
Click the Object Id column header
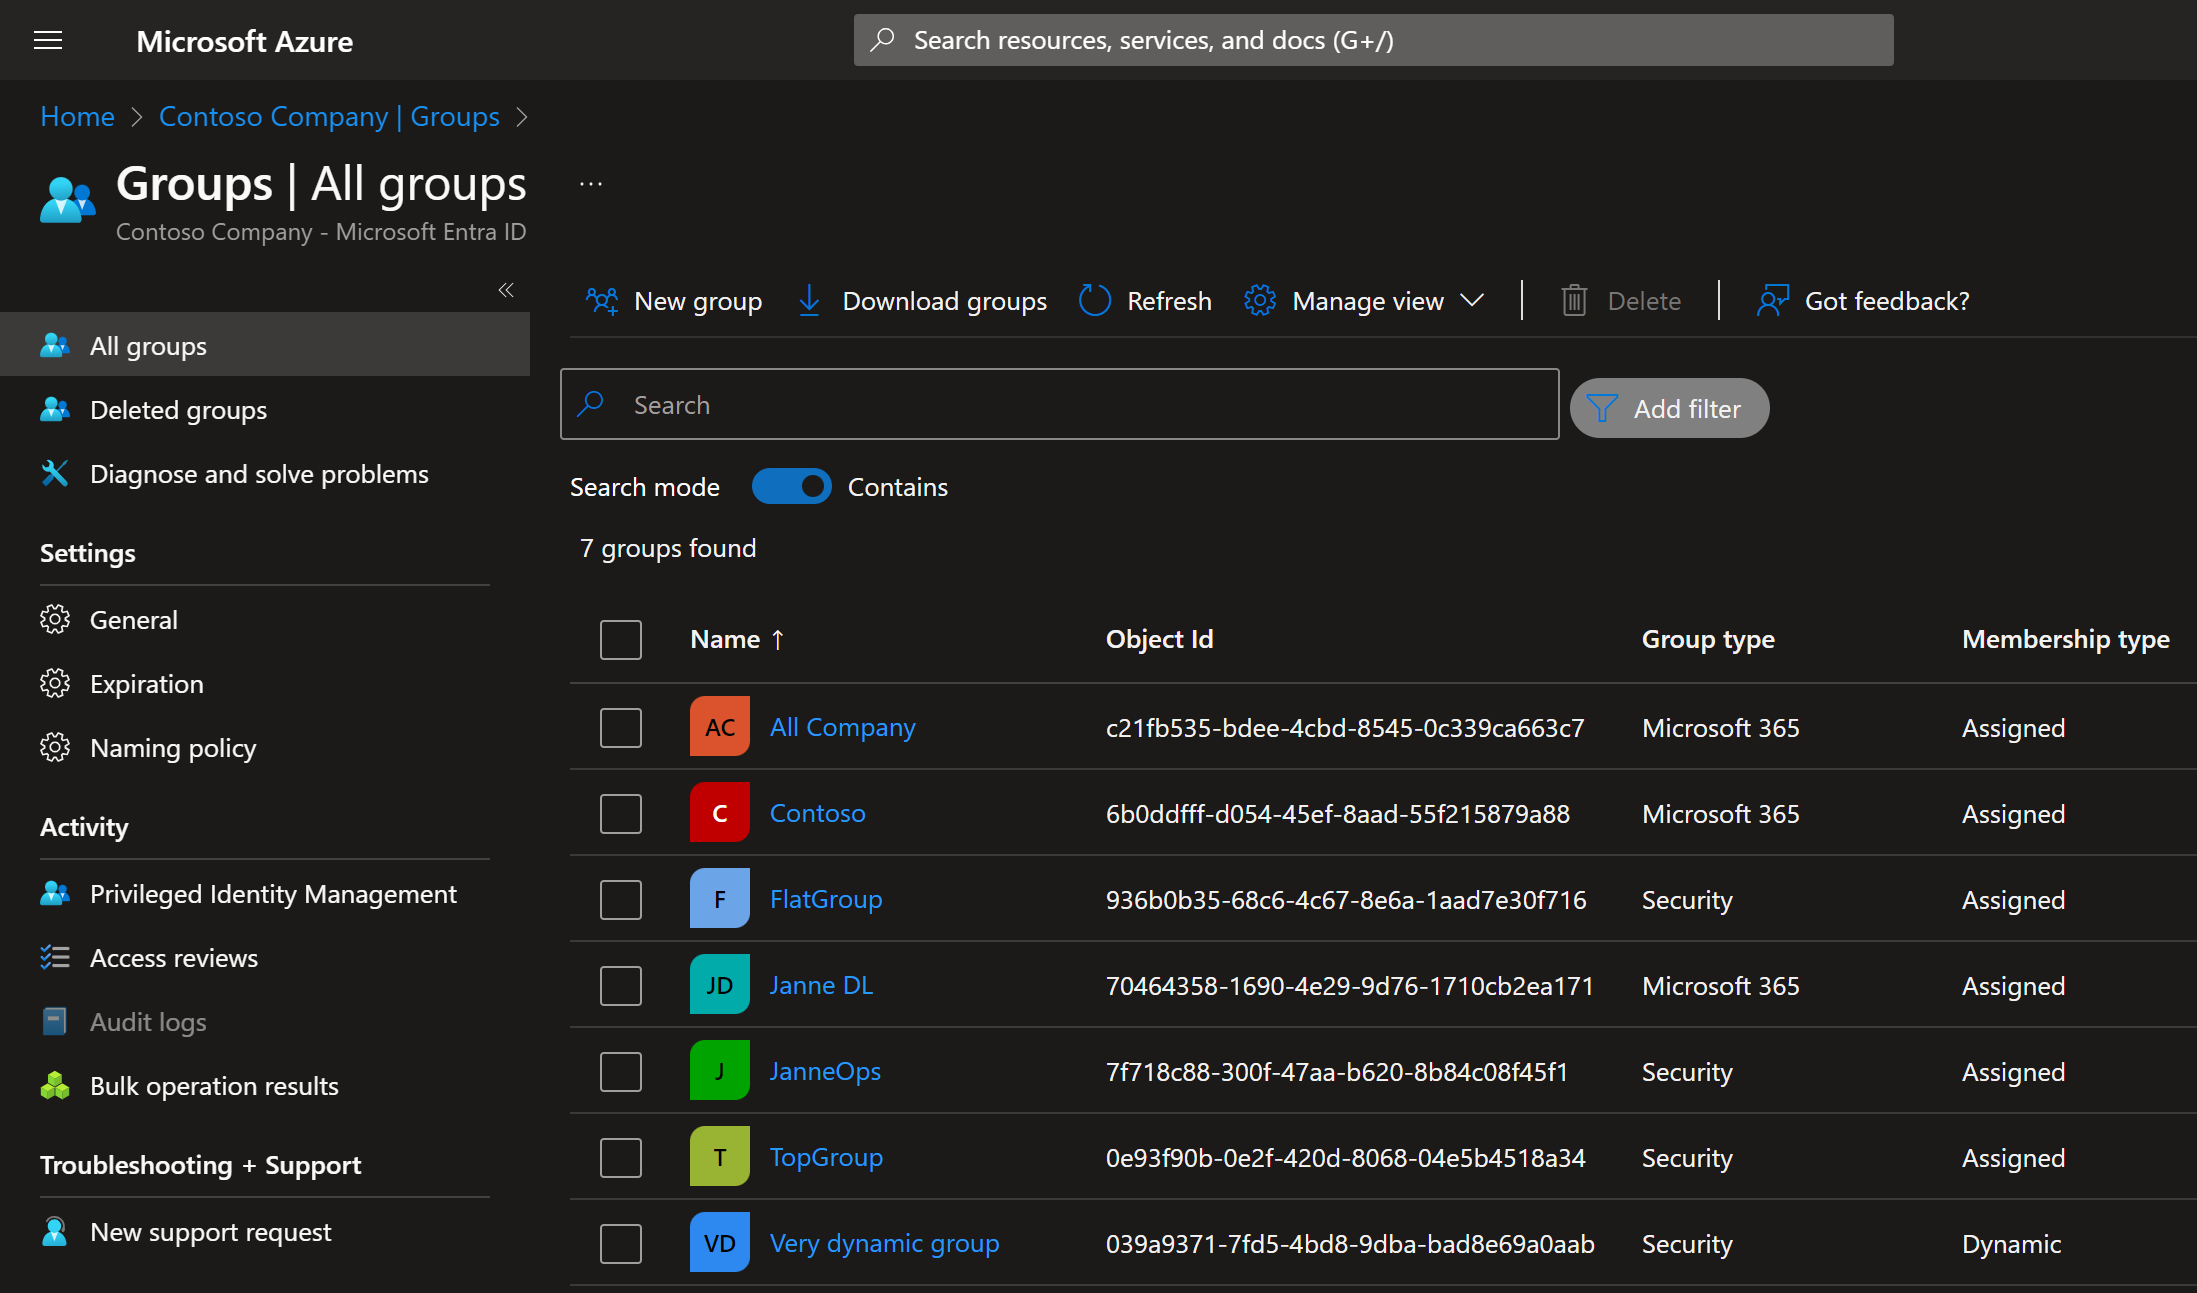pos(1159,639)
